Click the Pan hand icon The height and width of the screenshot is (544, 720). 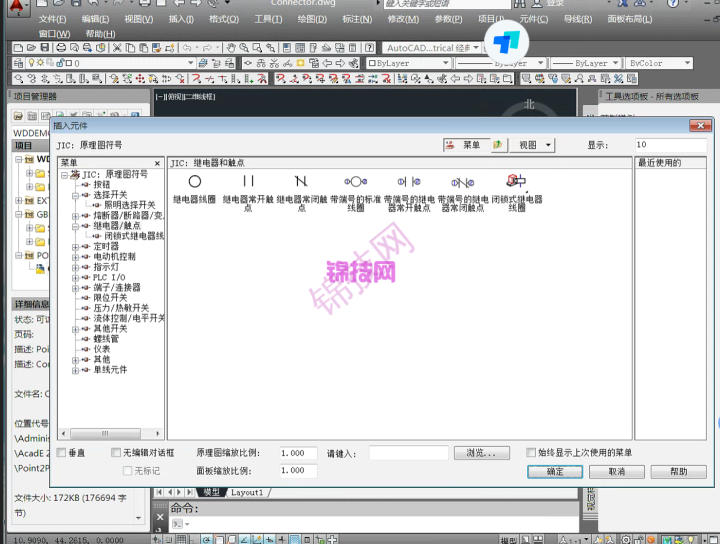coord(231,48)
